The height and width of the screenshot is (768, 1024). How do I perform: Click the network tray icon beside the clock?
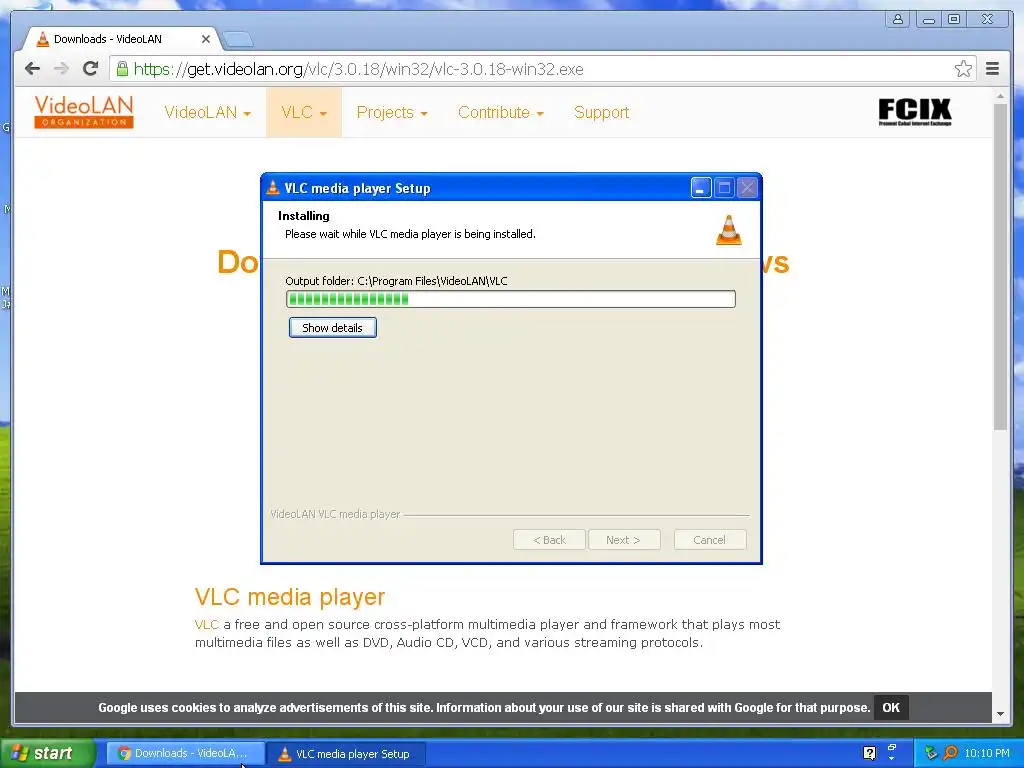931,753
